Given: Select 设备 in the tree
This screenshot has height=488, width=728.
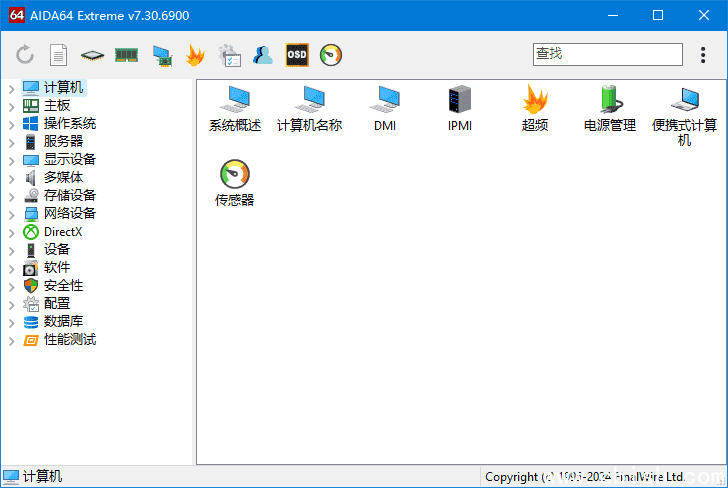Looking at the screenshot, I should tap(57, 250).
